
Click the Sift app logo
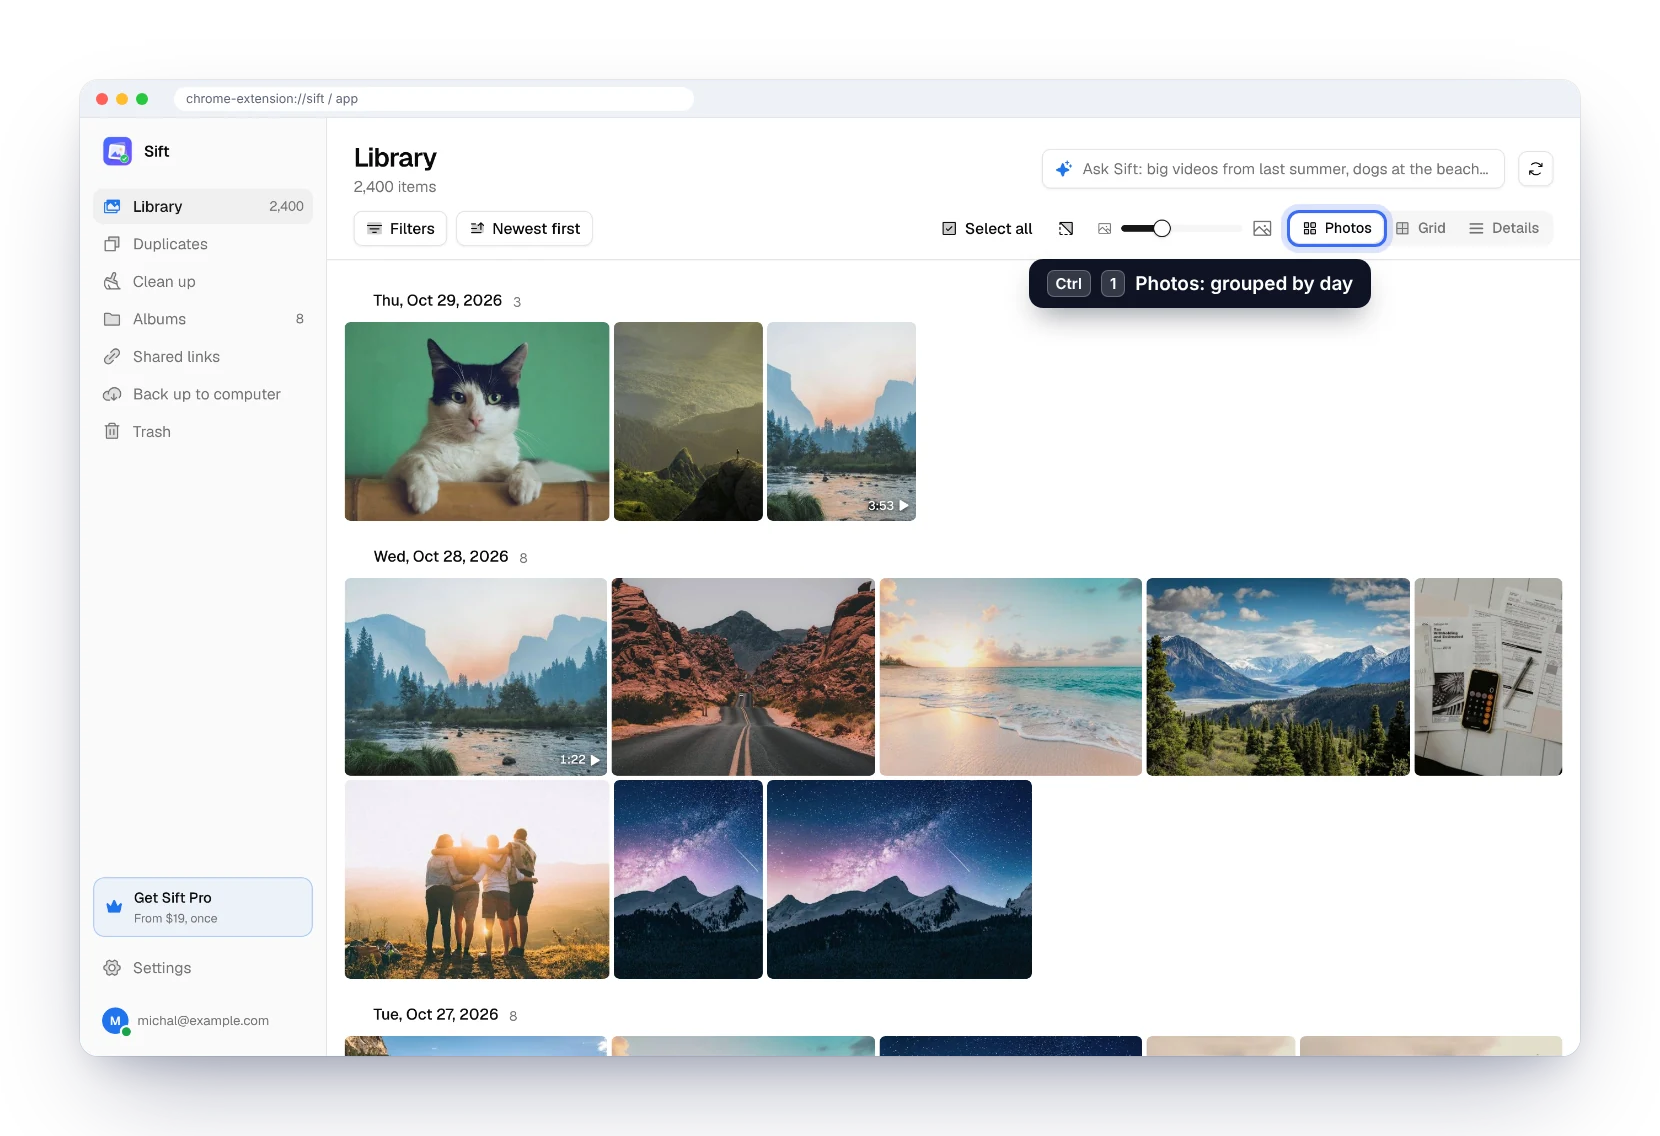tap(117, 151)
